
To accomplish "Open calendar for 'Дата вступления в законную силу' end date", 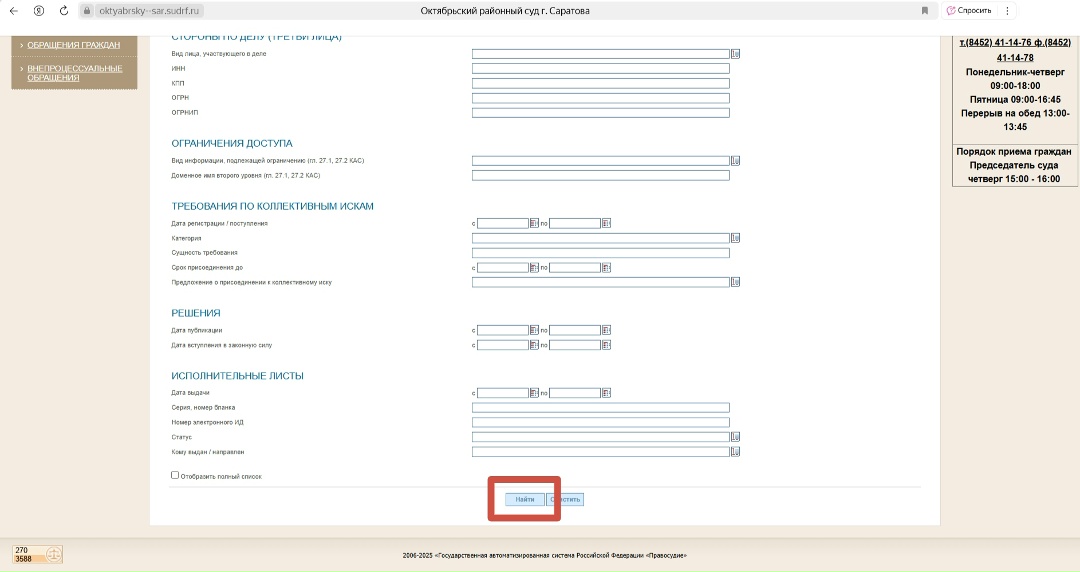I will (606, 345).
